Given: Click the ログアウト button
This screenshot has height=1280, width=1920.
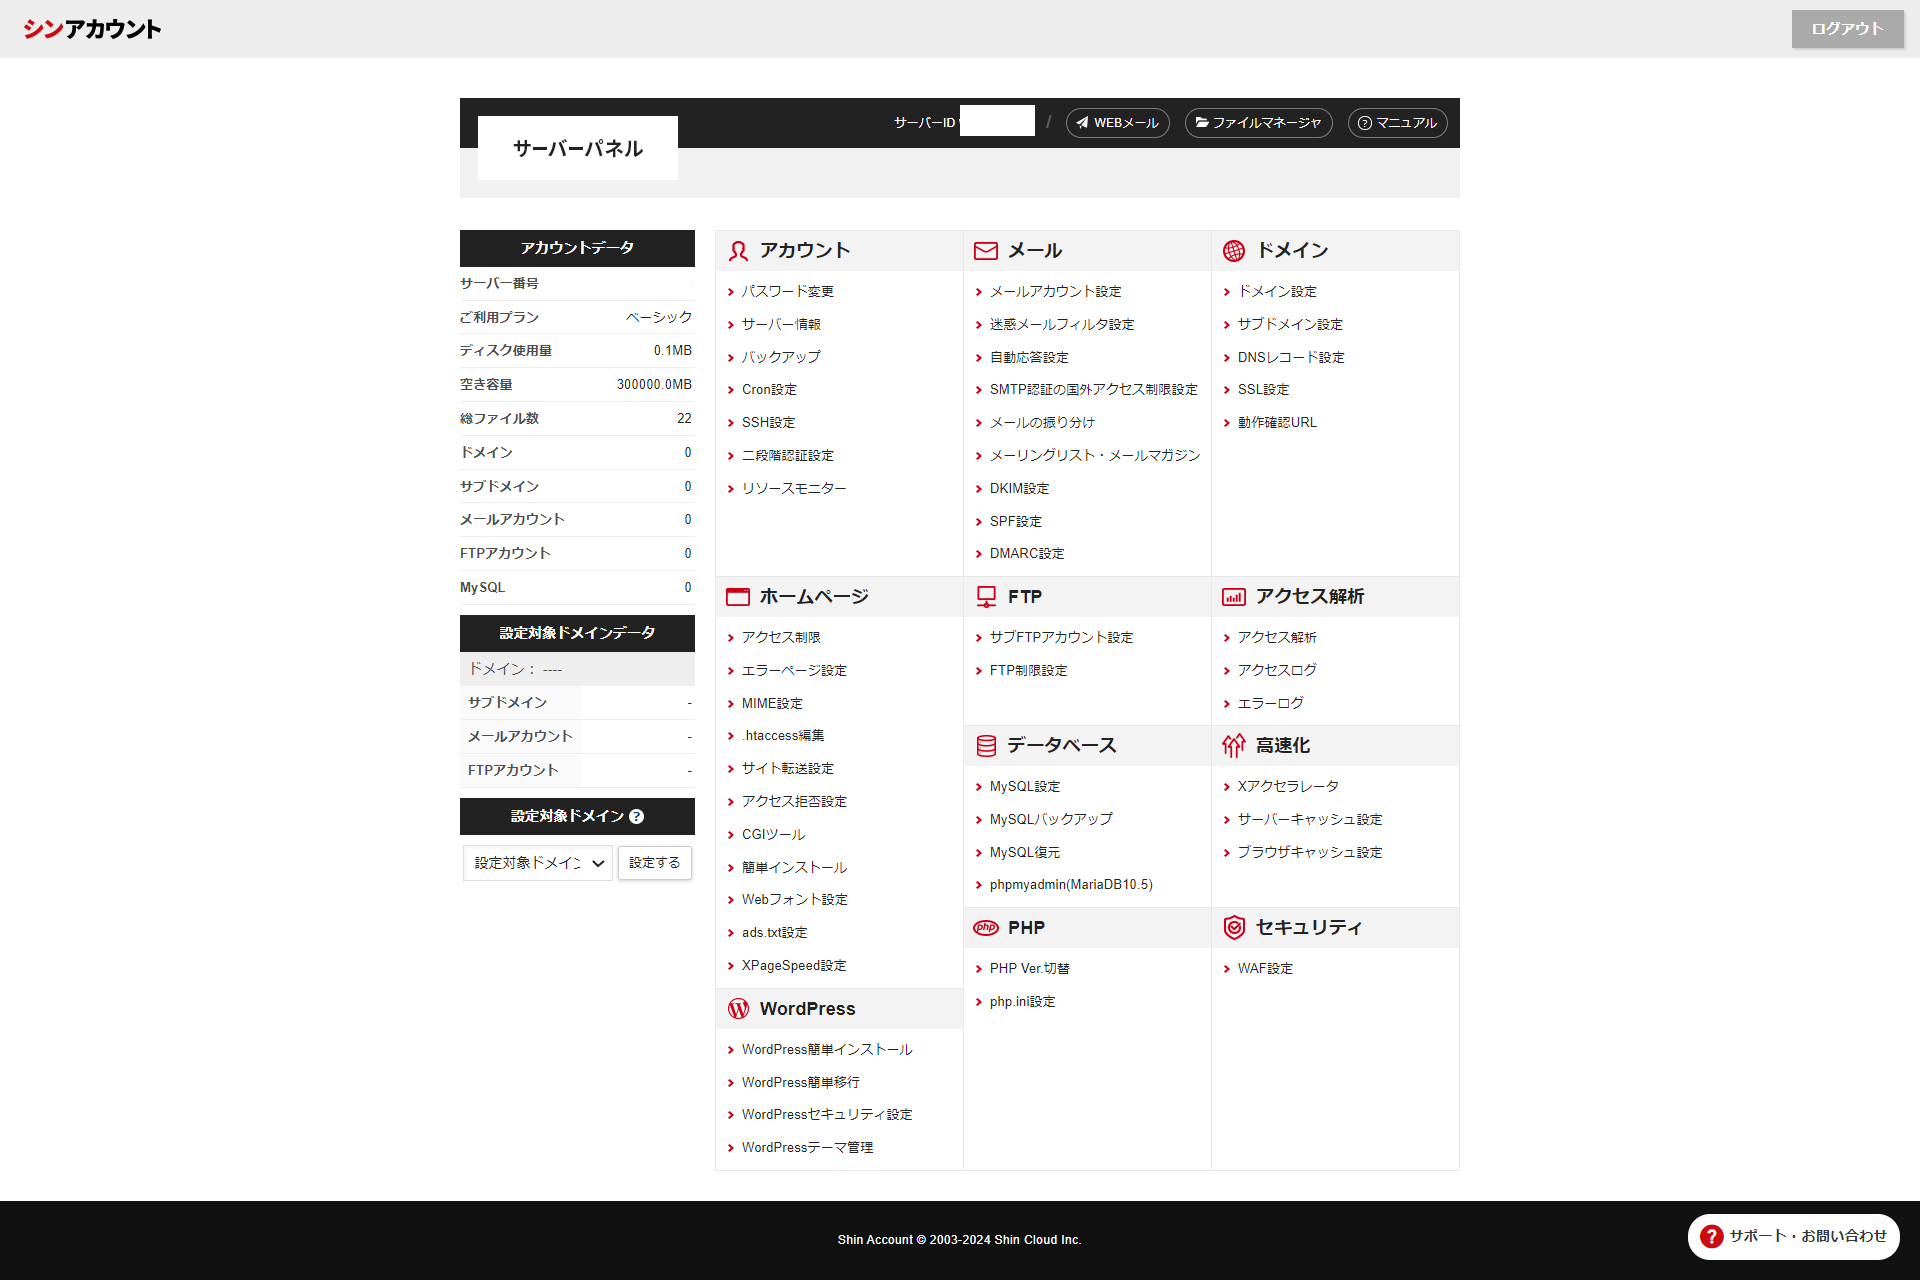Looking at the screenshot, I should (1846, 29).
